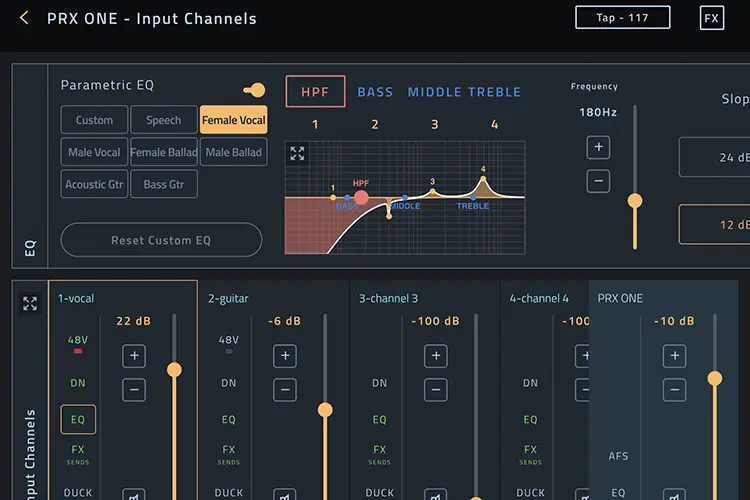Select the 3-channel 3 name label
This screenshot has height=500, width=750.
click(388, 298)
